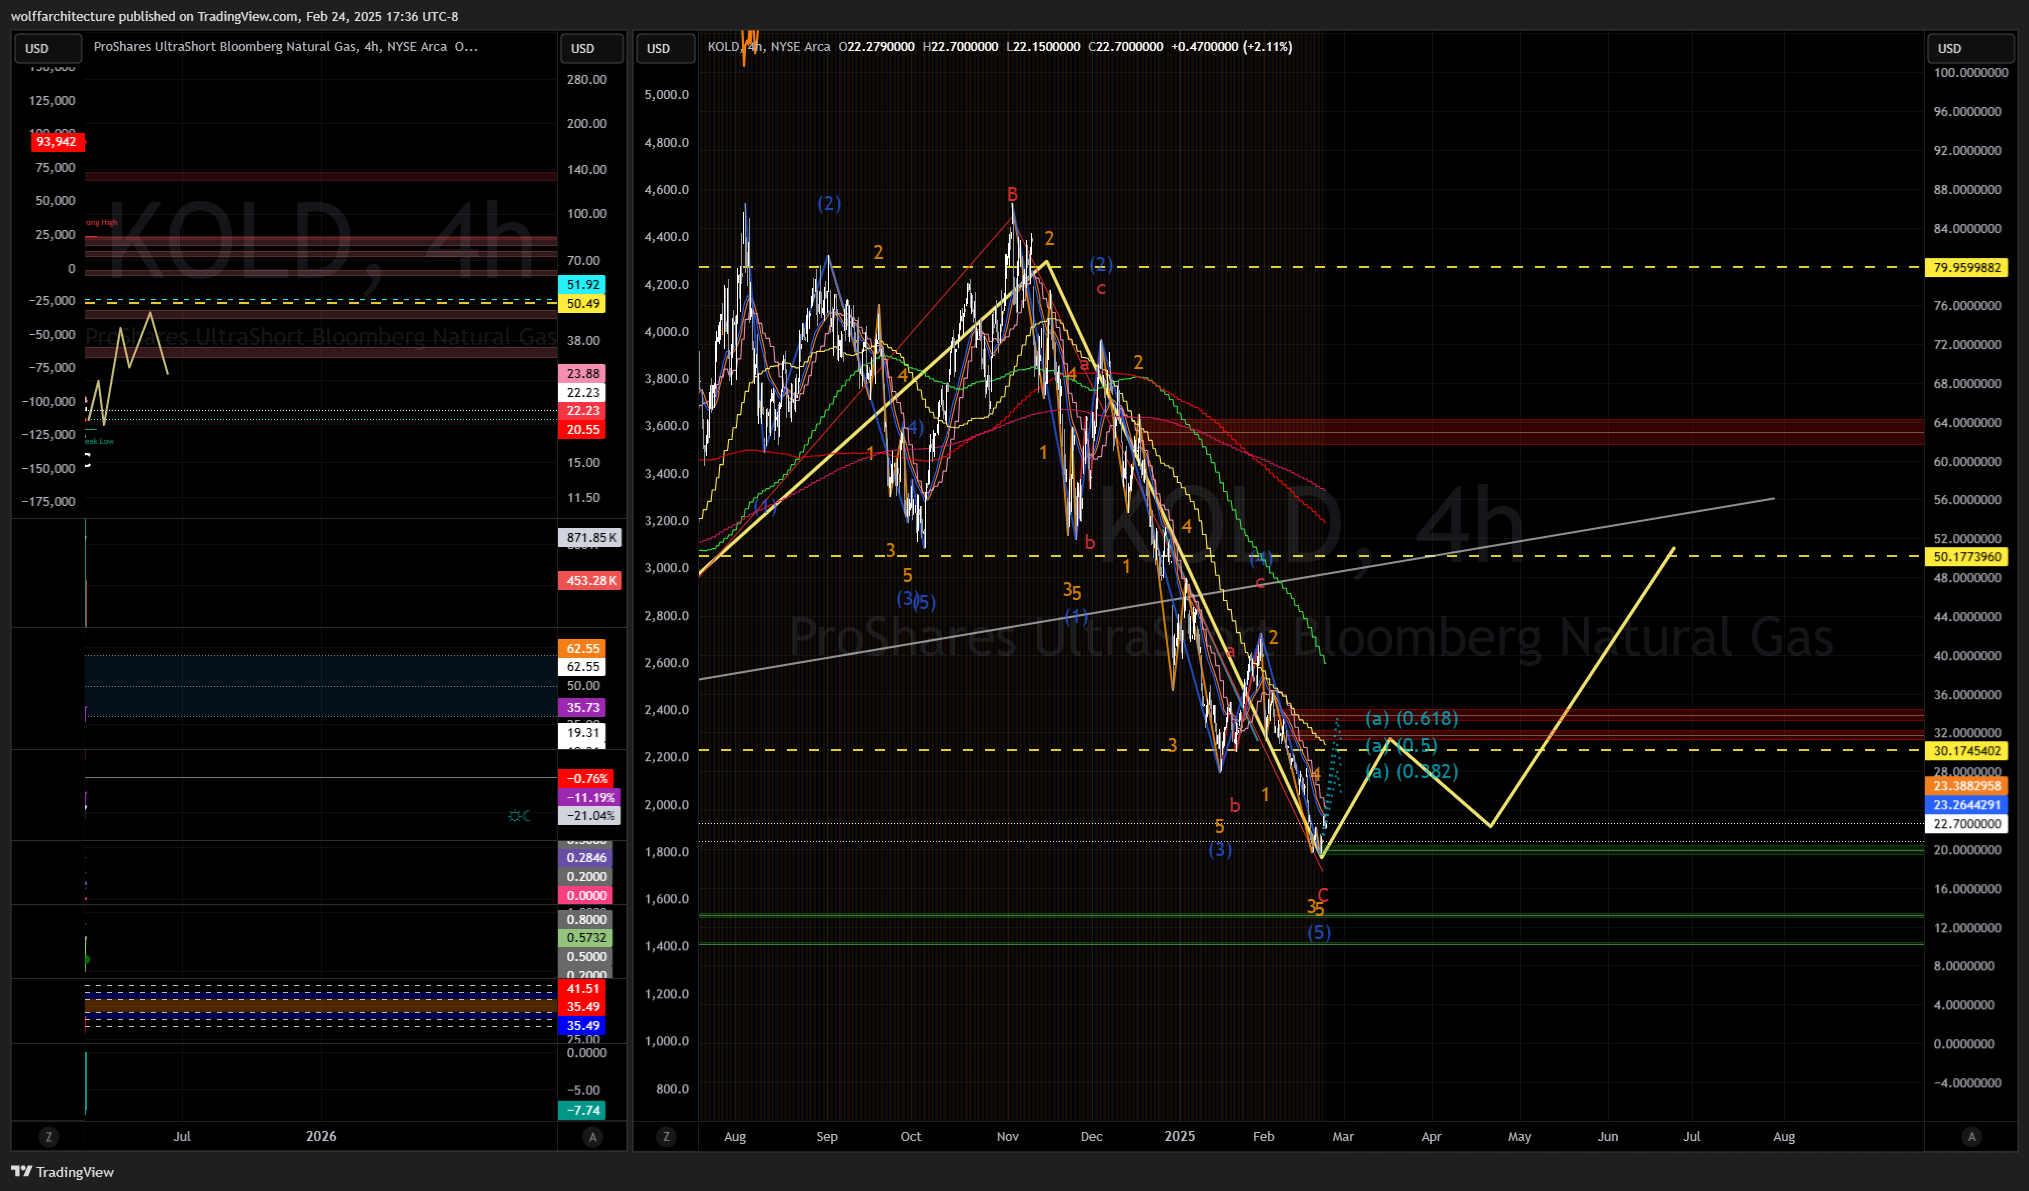Click the red 453.28K volume label

click(590, 581)
